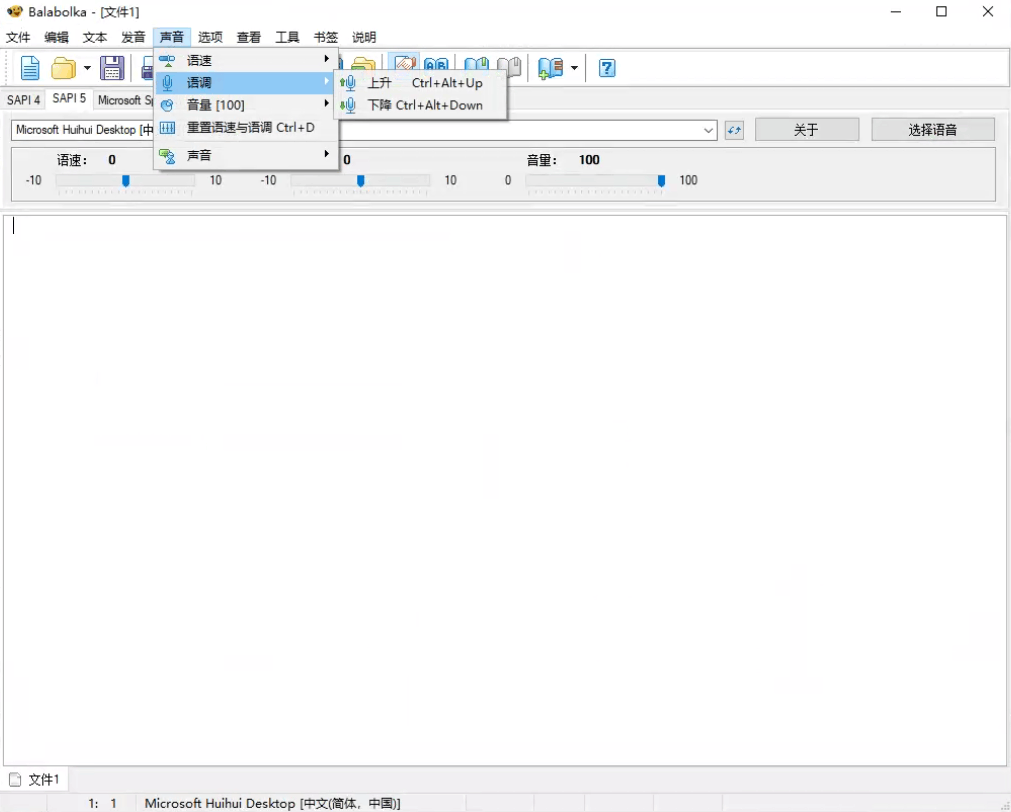The image size is (1011, 812).
Task: Click the add bookmark book icon
Action: (x=551, y=68)
